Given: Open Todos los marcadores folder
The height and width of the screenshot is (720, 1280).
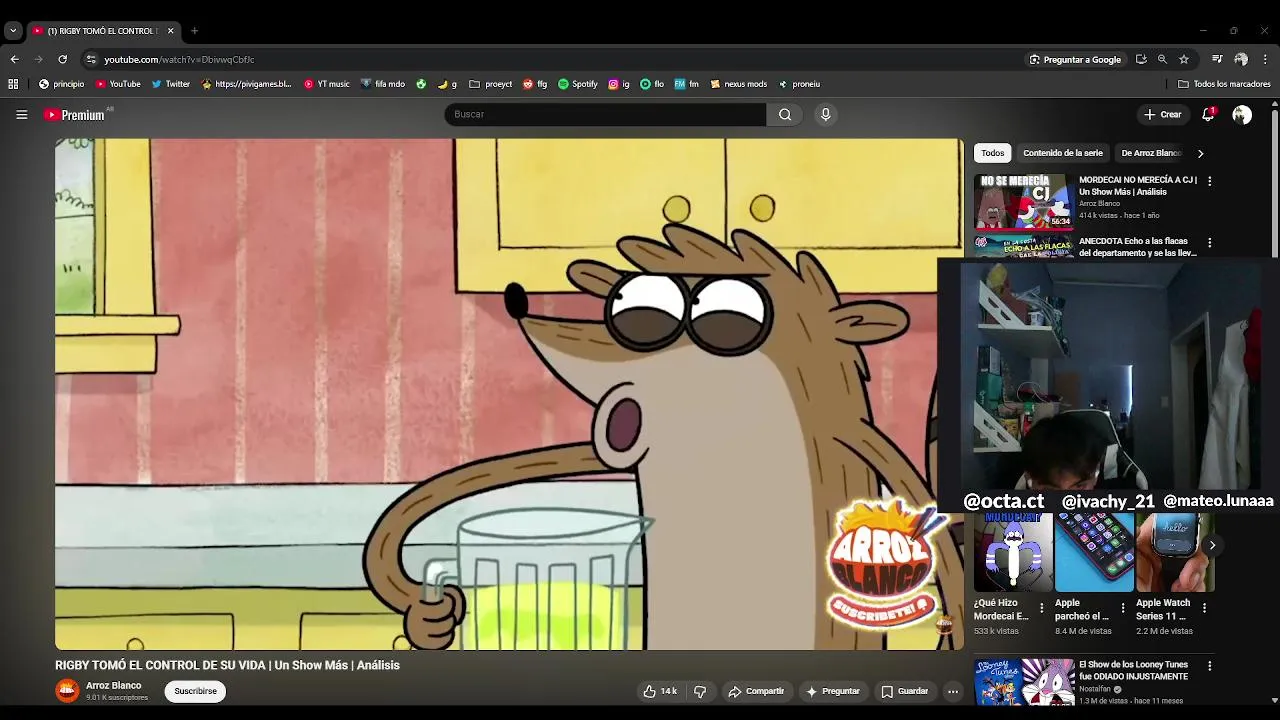Looking at the screenshot, I should coord(1224,84).
